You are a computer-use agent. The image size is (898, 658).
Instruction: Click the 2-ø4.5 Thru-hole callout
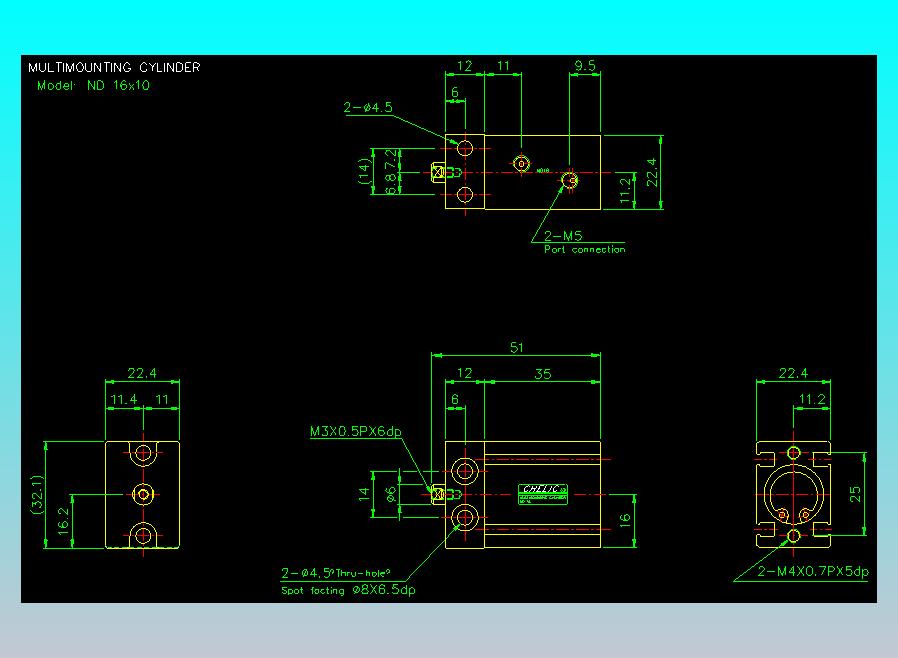point(336,573)
